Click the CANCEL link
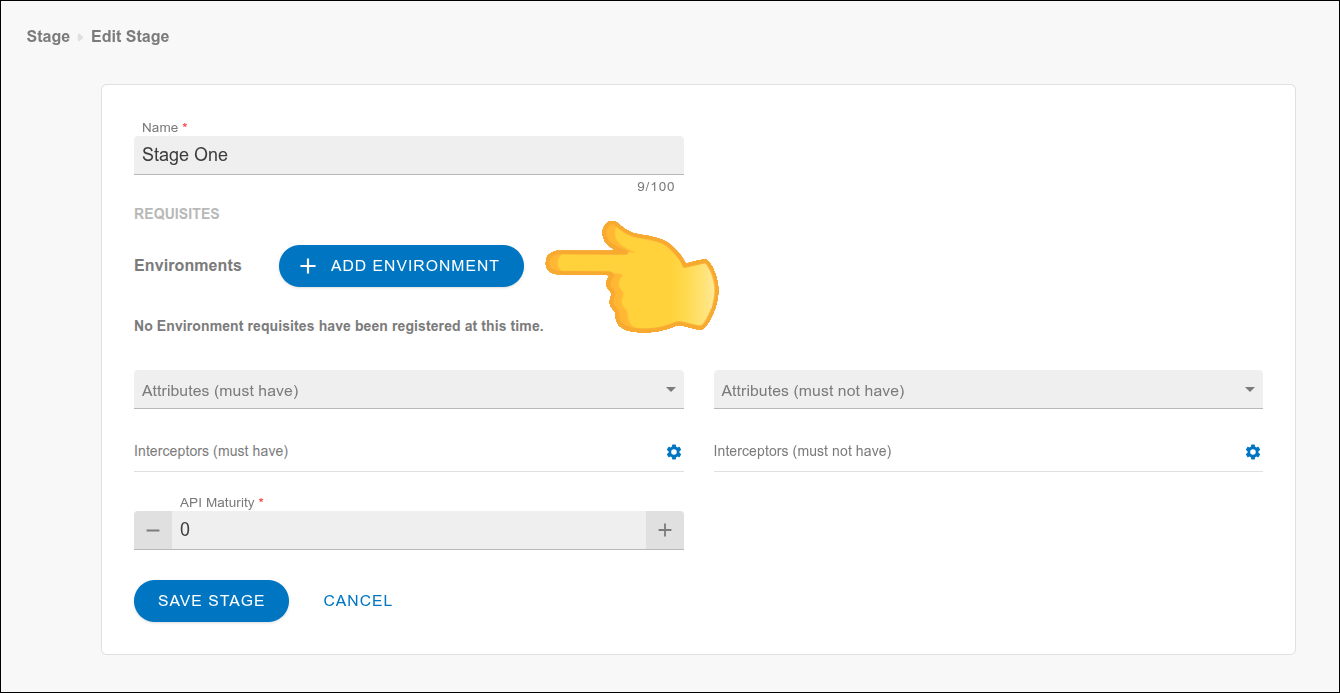Screen dimensions: 1340x693 point(357,601)
